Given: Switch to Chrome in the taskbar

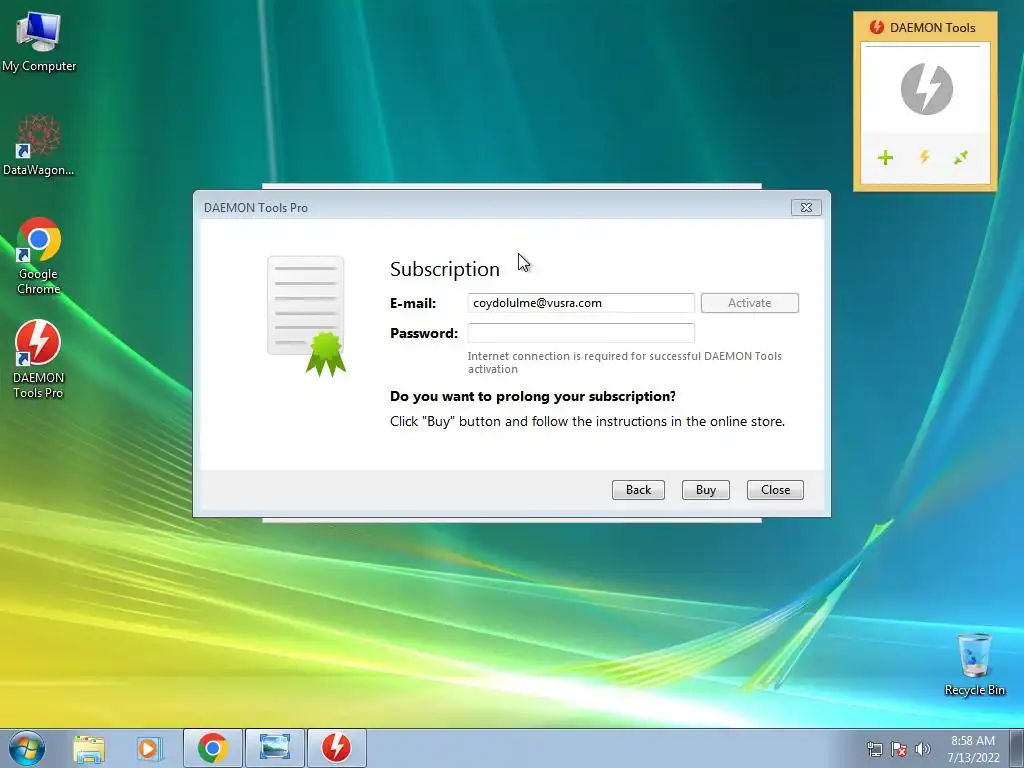Looking at the screenshot, I should click(x=213, y=748).
